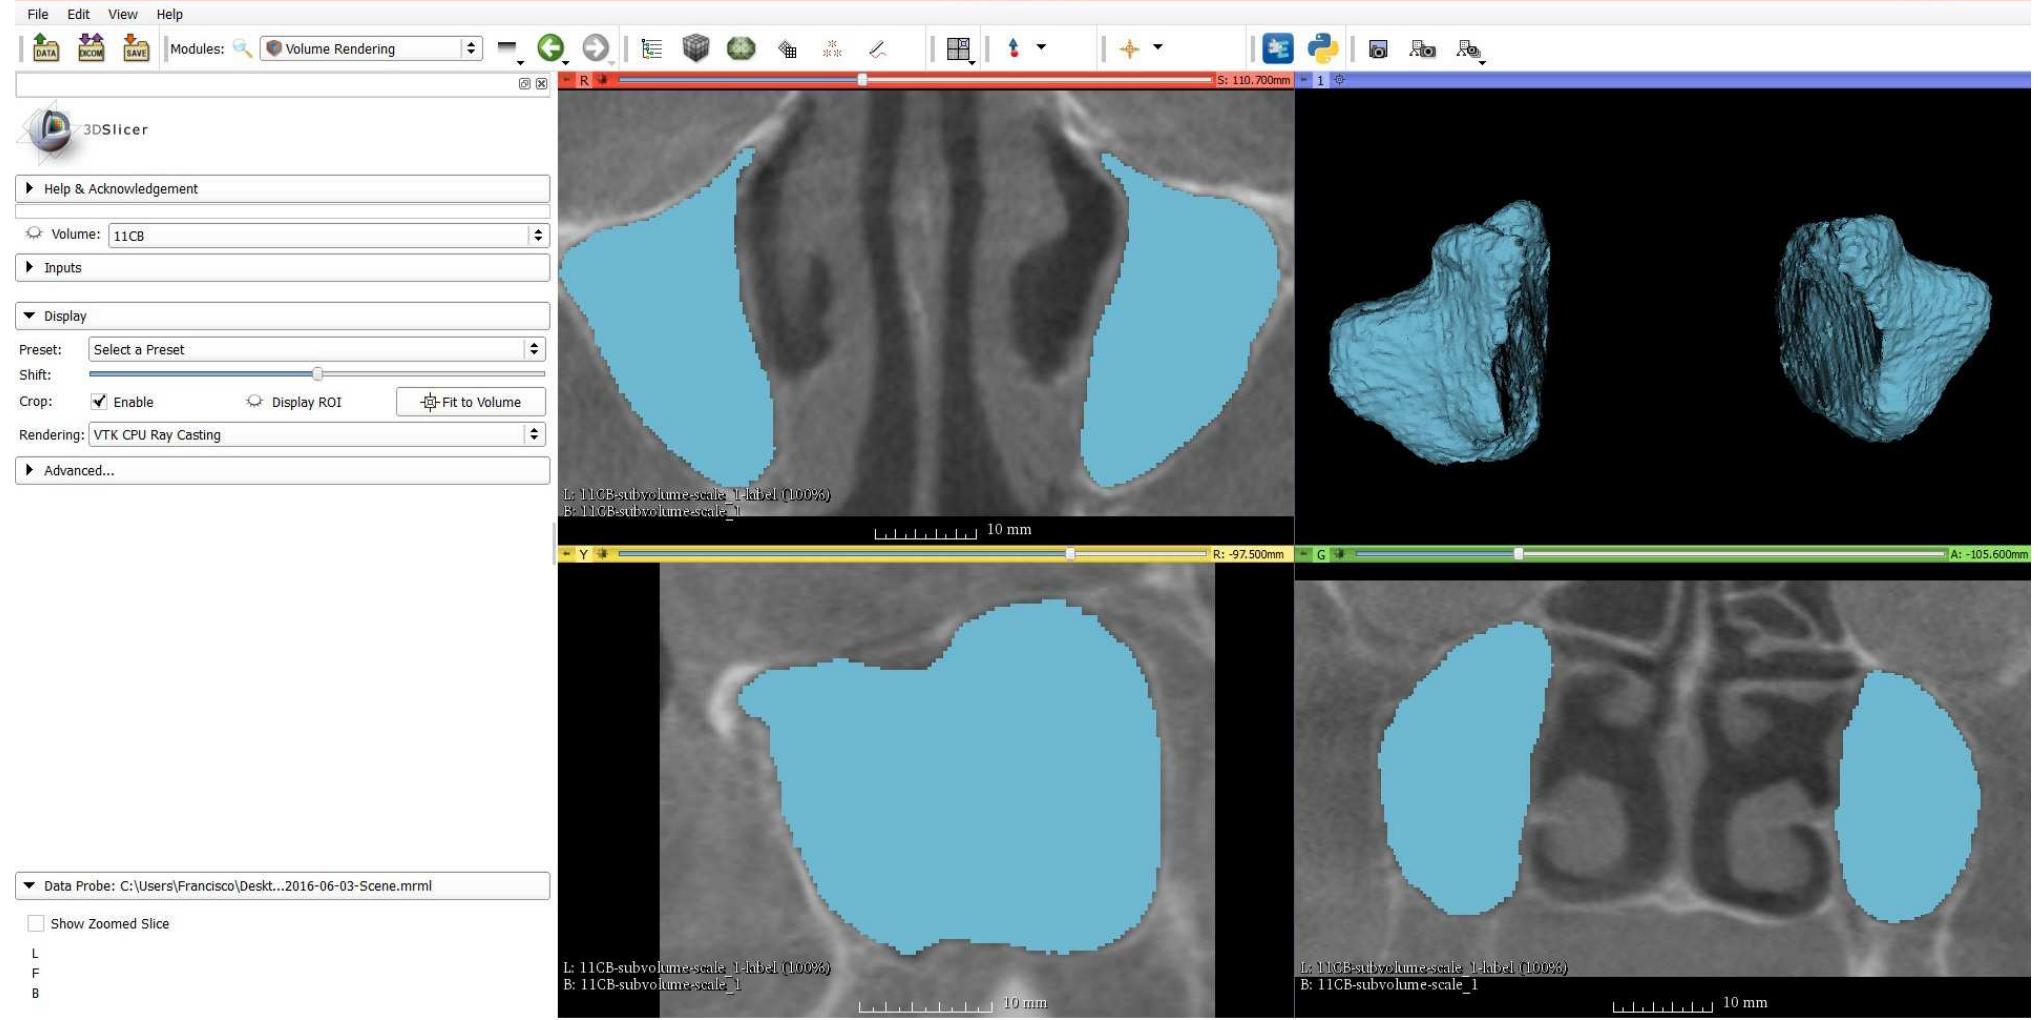Open the Transforms module icon
The image size is (2038, 1020).
(x=787, y=48)
